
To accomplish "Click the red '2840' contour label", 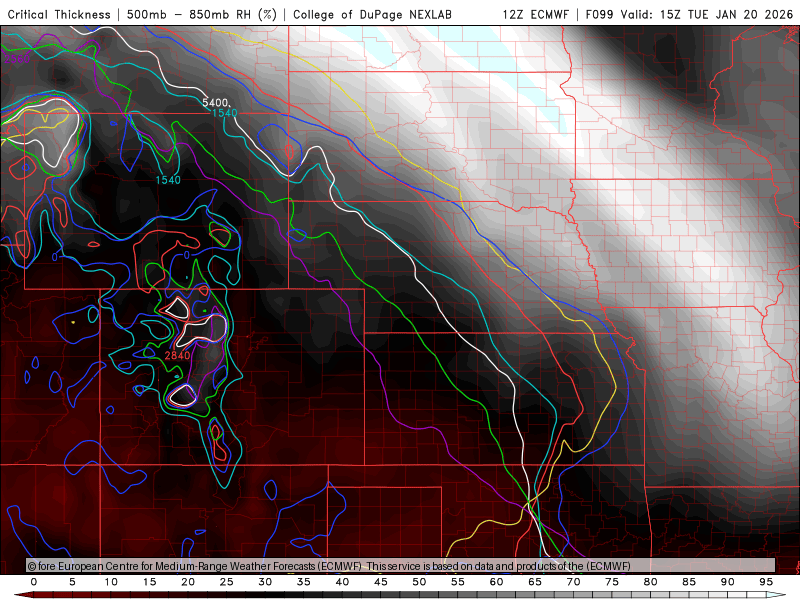I will pyautogui.click(x=177, y=356).
